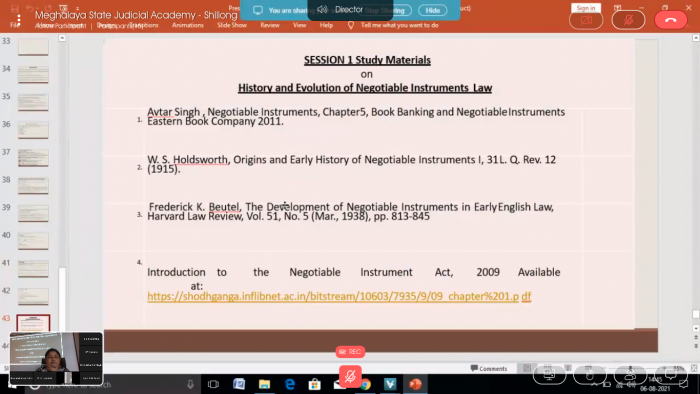
Task: Click the Task View icon on taskbar
Action: coord(213,384)
